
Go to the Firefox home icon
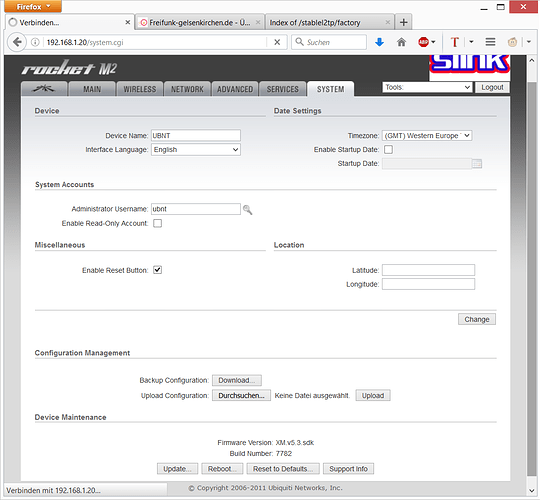[401, 42]
